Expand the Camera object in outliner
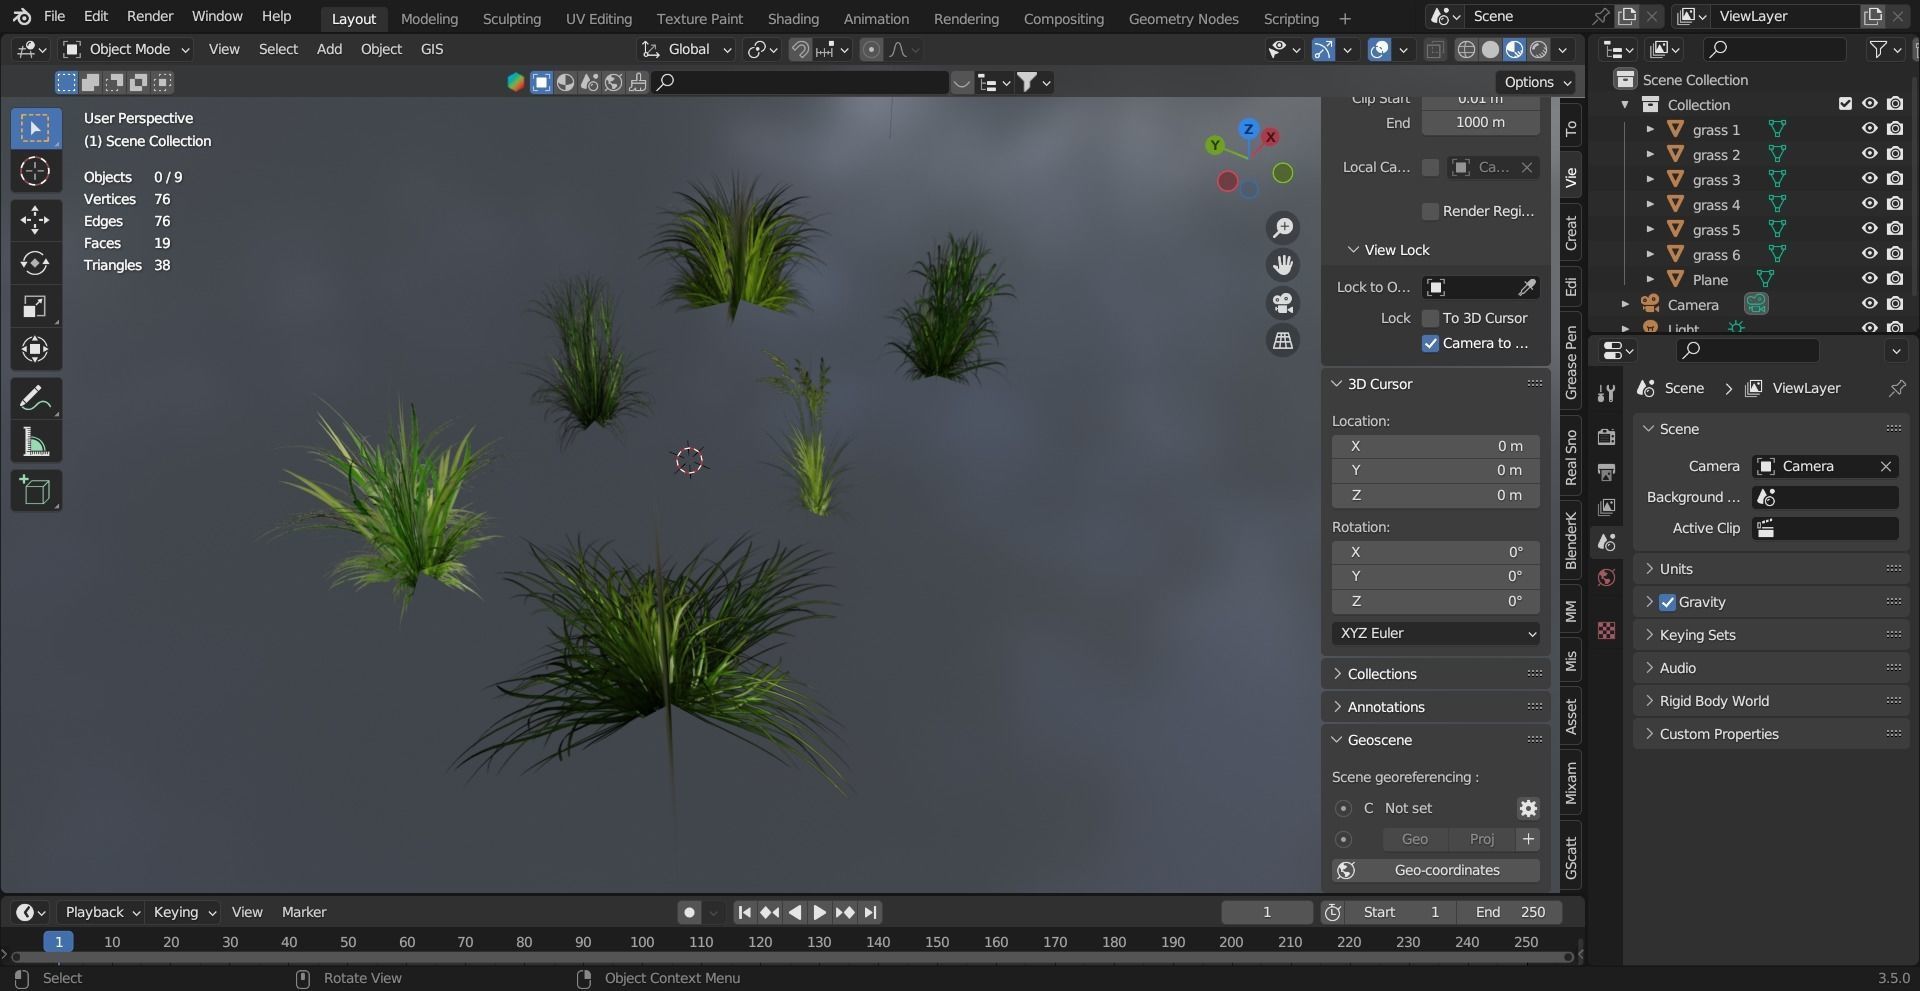Viewport: 1920px width, 991px height. point(1625,304)
